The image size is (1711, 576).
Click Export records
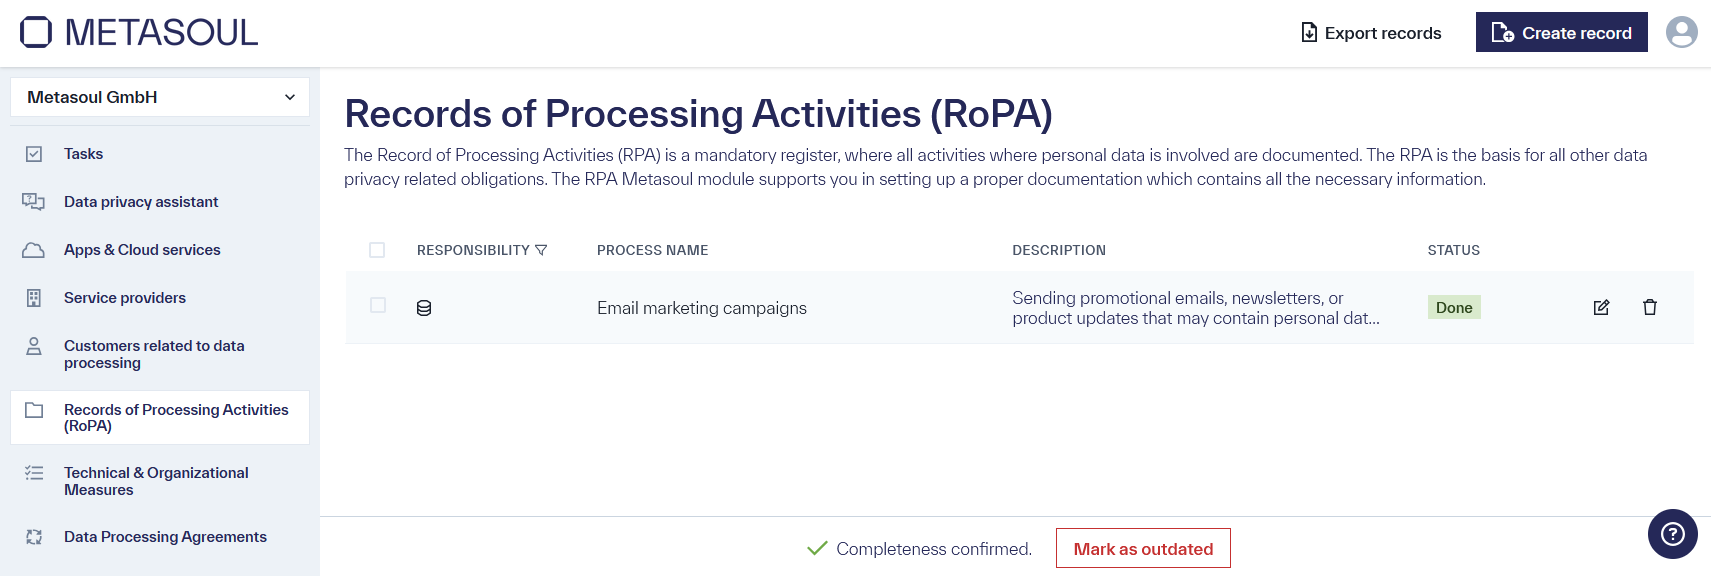click(x=1371, y=32)
